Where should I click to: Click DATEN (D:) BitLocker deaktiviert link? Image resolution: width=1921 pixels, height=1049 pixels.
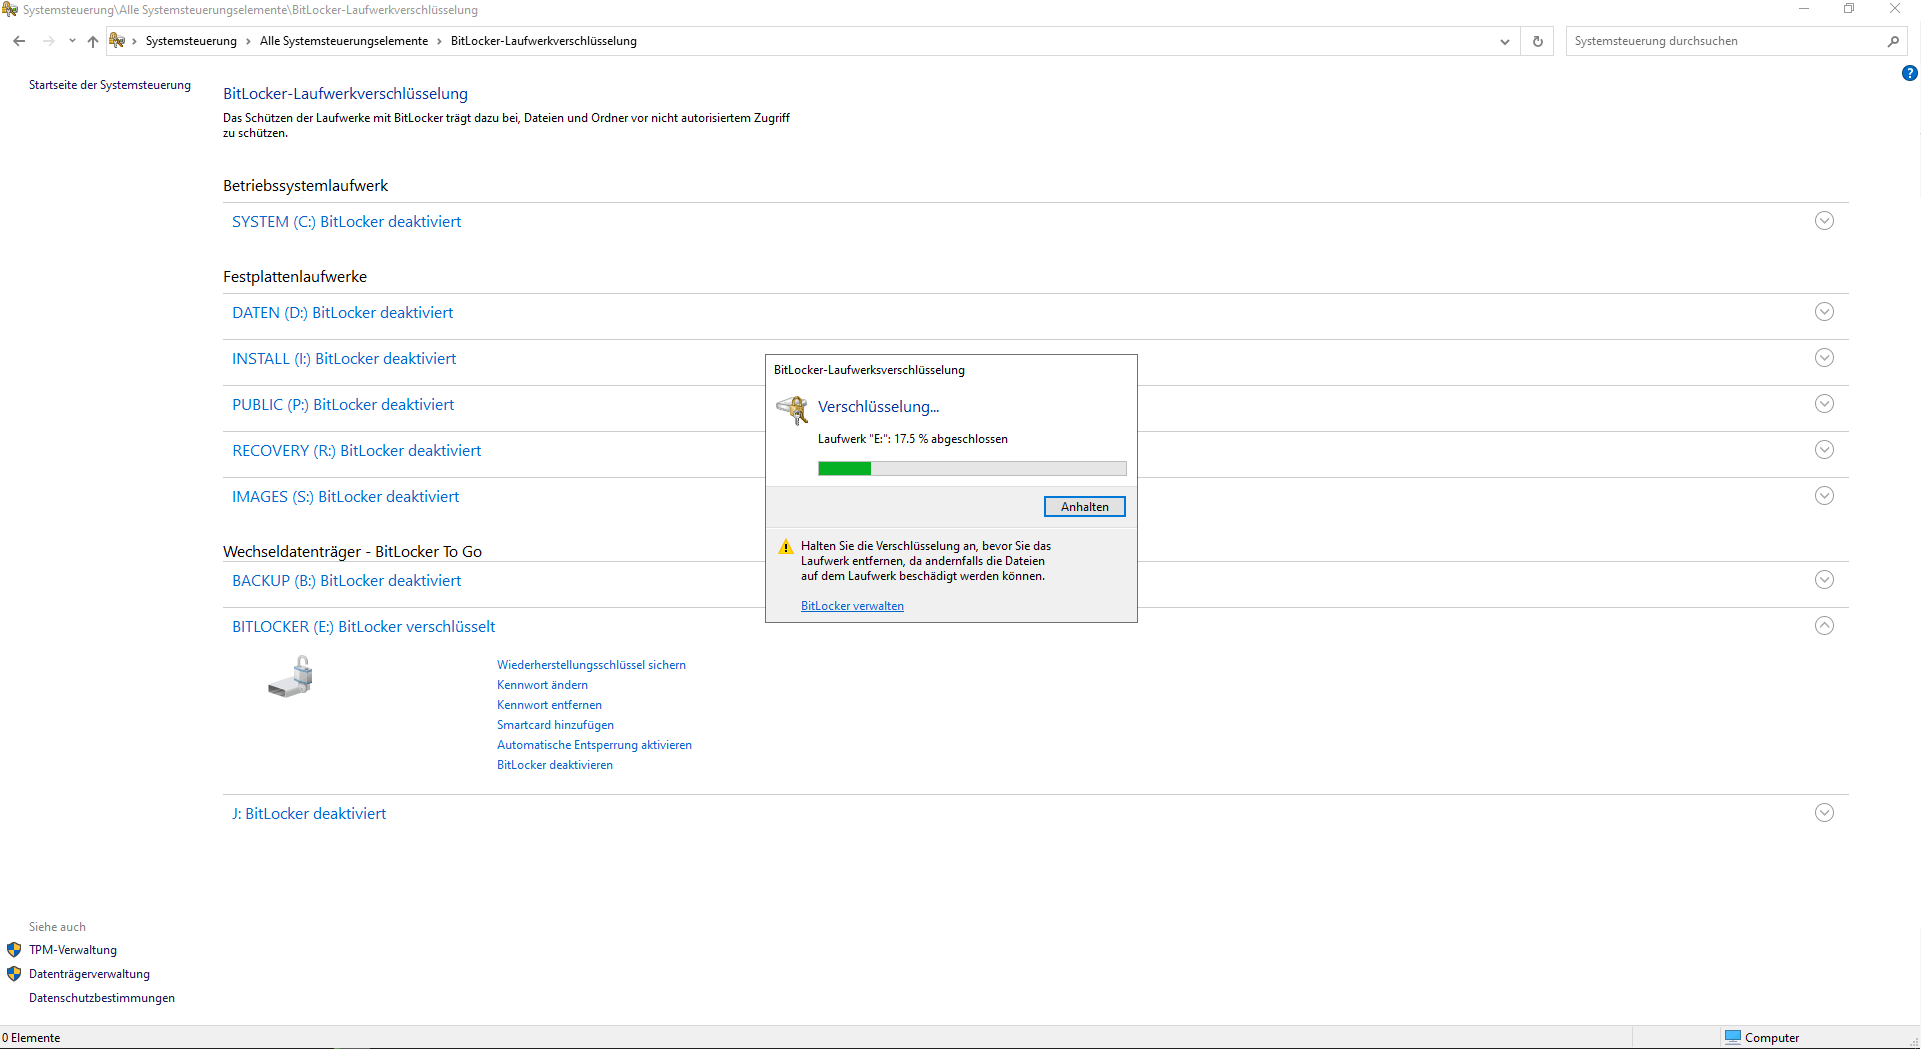(342, 313)
